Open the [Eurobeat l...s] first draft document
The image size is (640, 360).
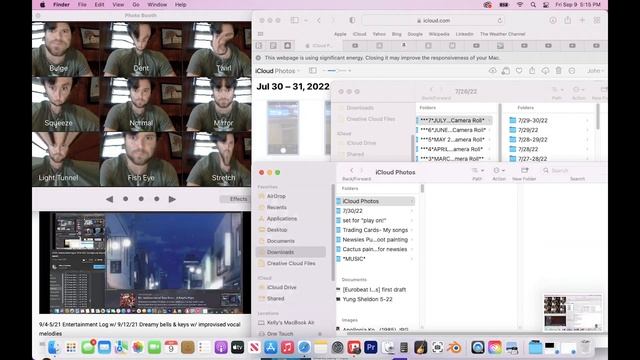pyautogui.click(x=375, y=289)
